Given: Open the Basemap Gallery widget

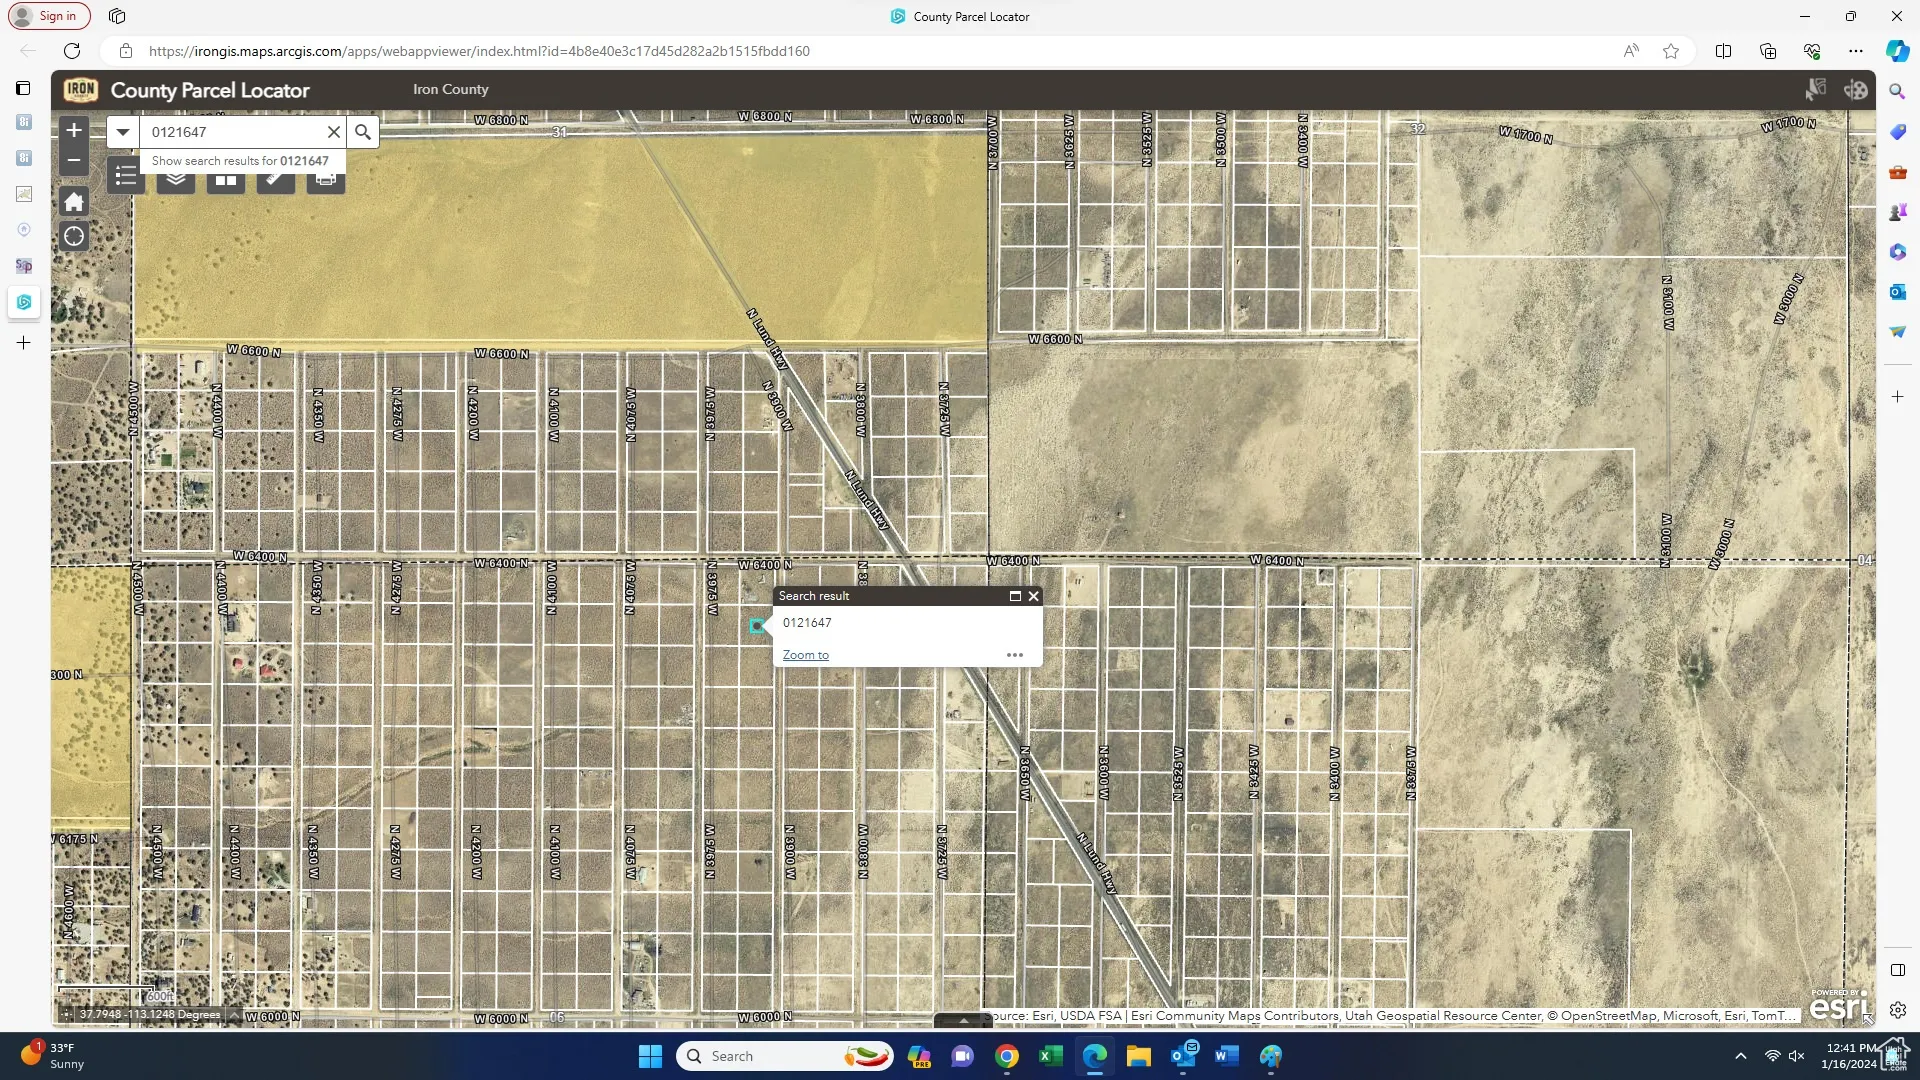Looking at the screenshot, I should (226, 181).
